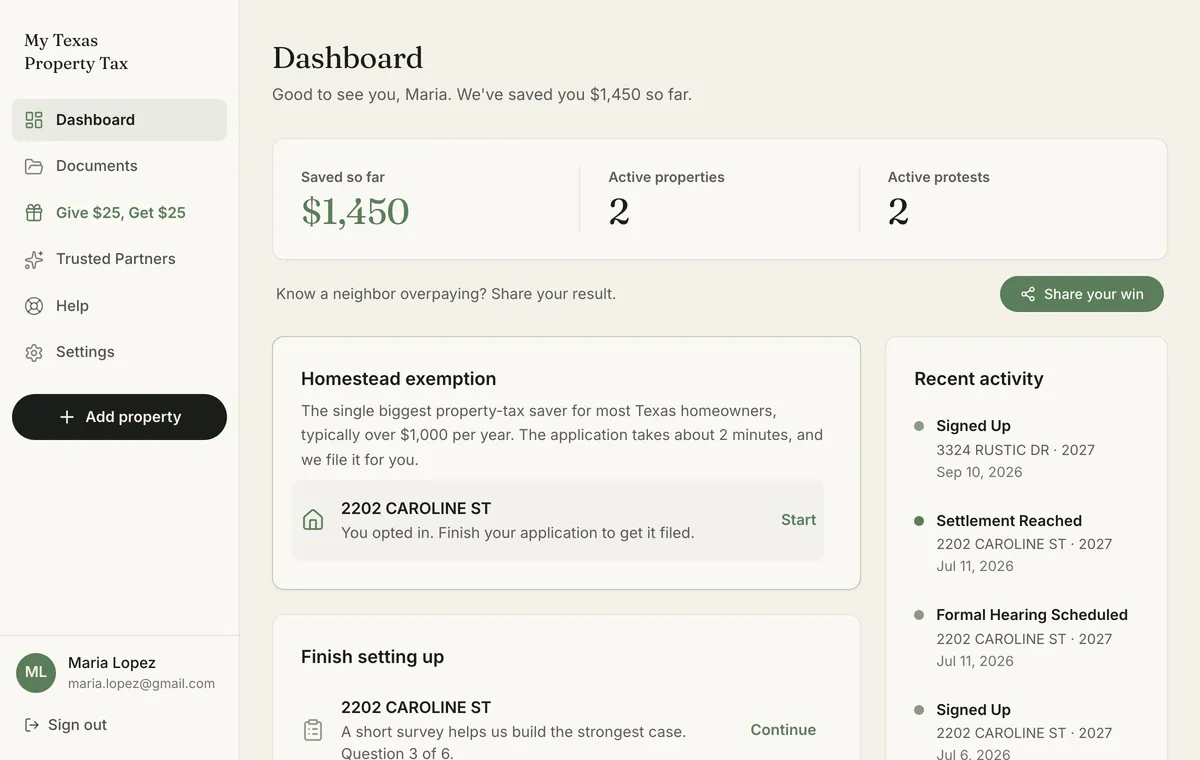Open the Dashboard menu item
The image size is (1200, 760).
[x=119, y=120]
